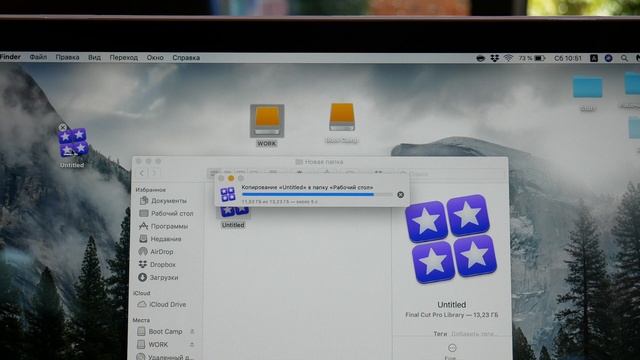Go back in Finder window

coord(142,173)
